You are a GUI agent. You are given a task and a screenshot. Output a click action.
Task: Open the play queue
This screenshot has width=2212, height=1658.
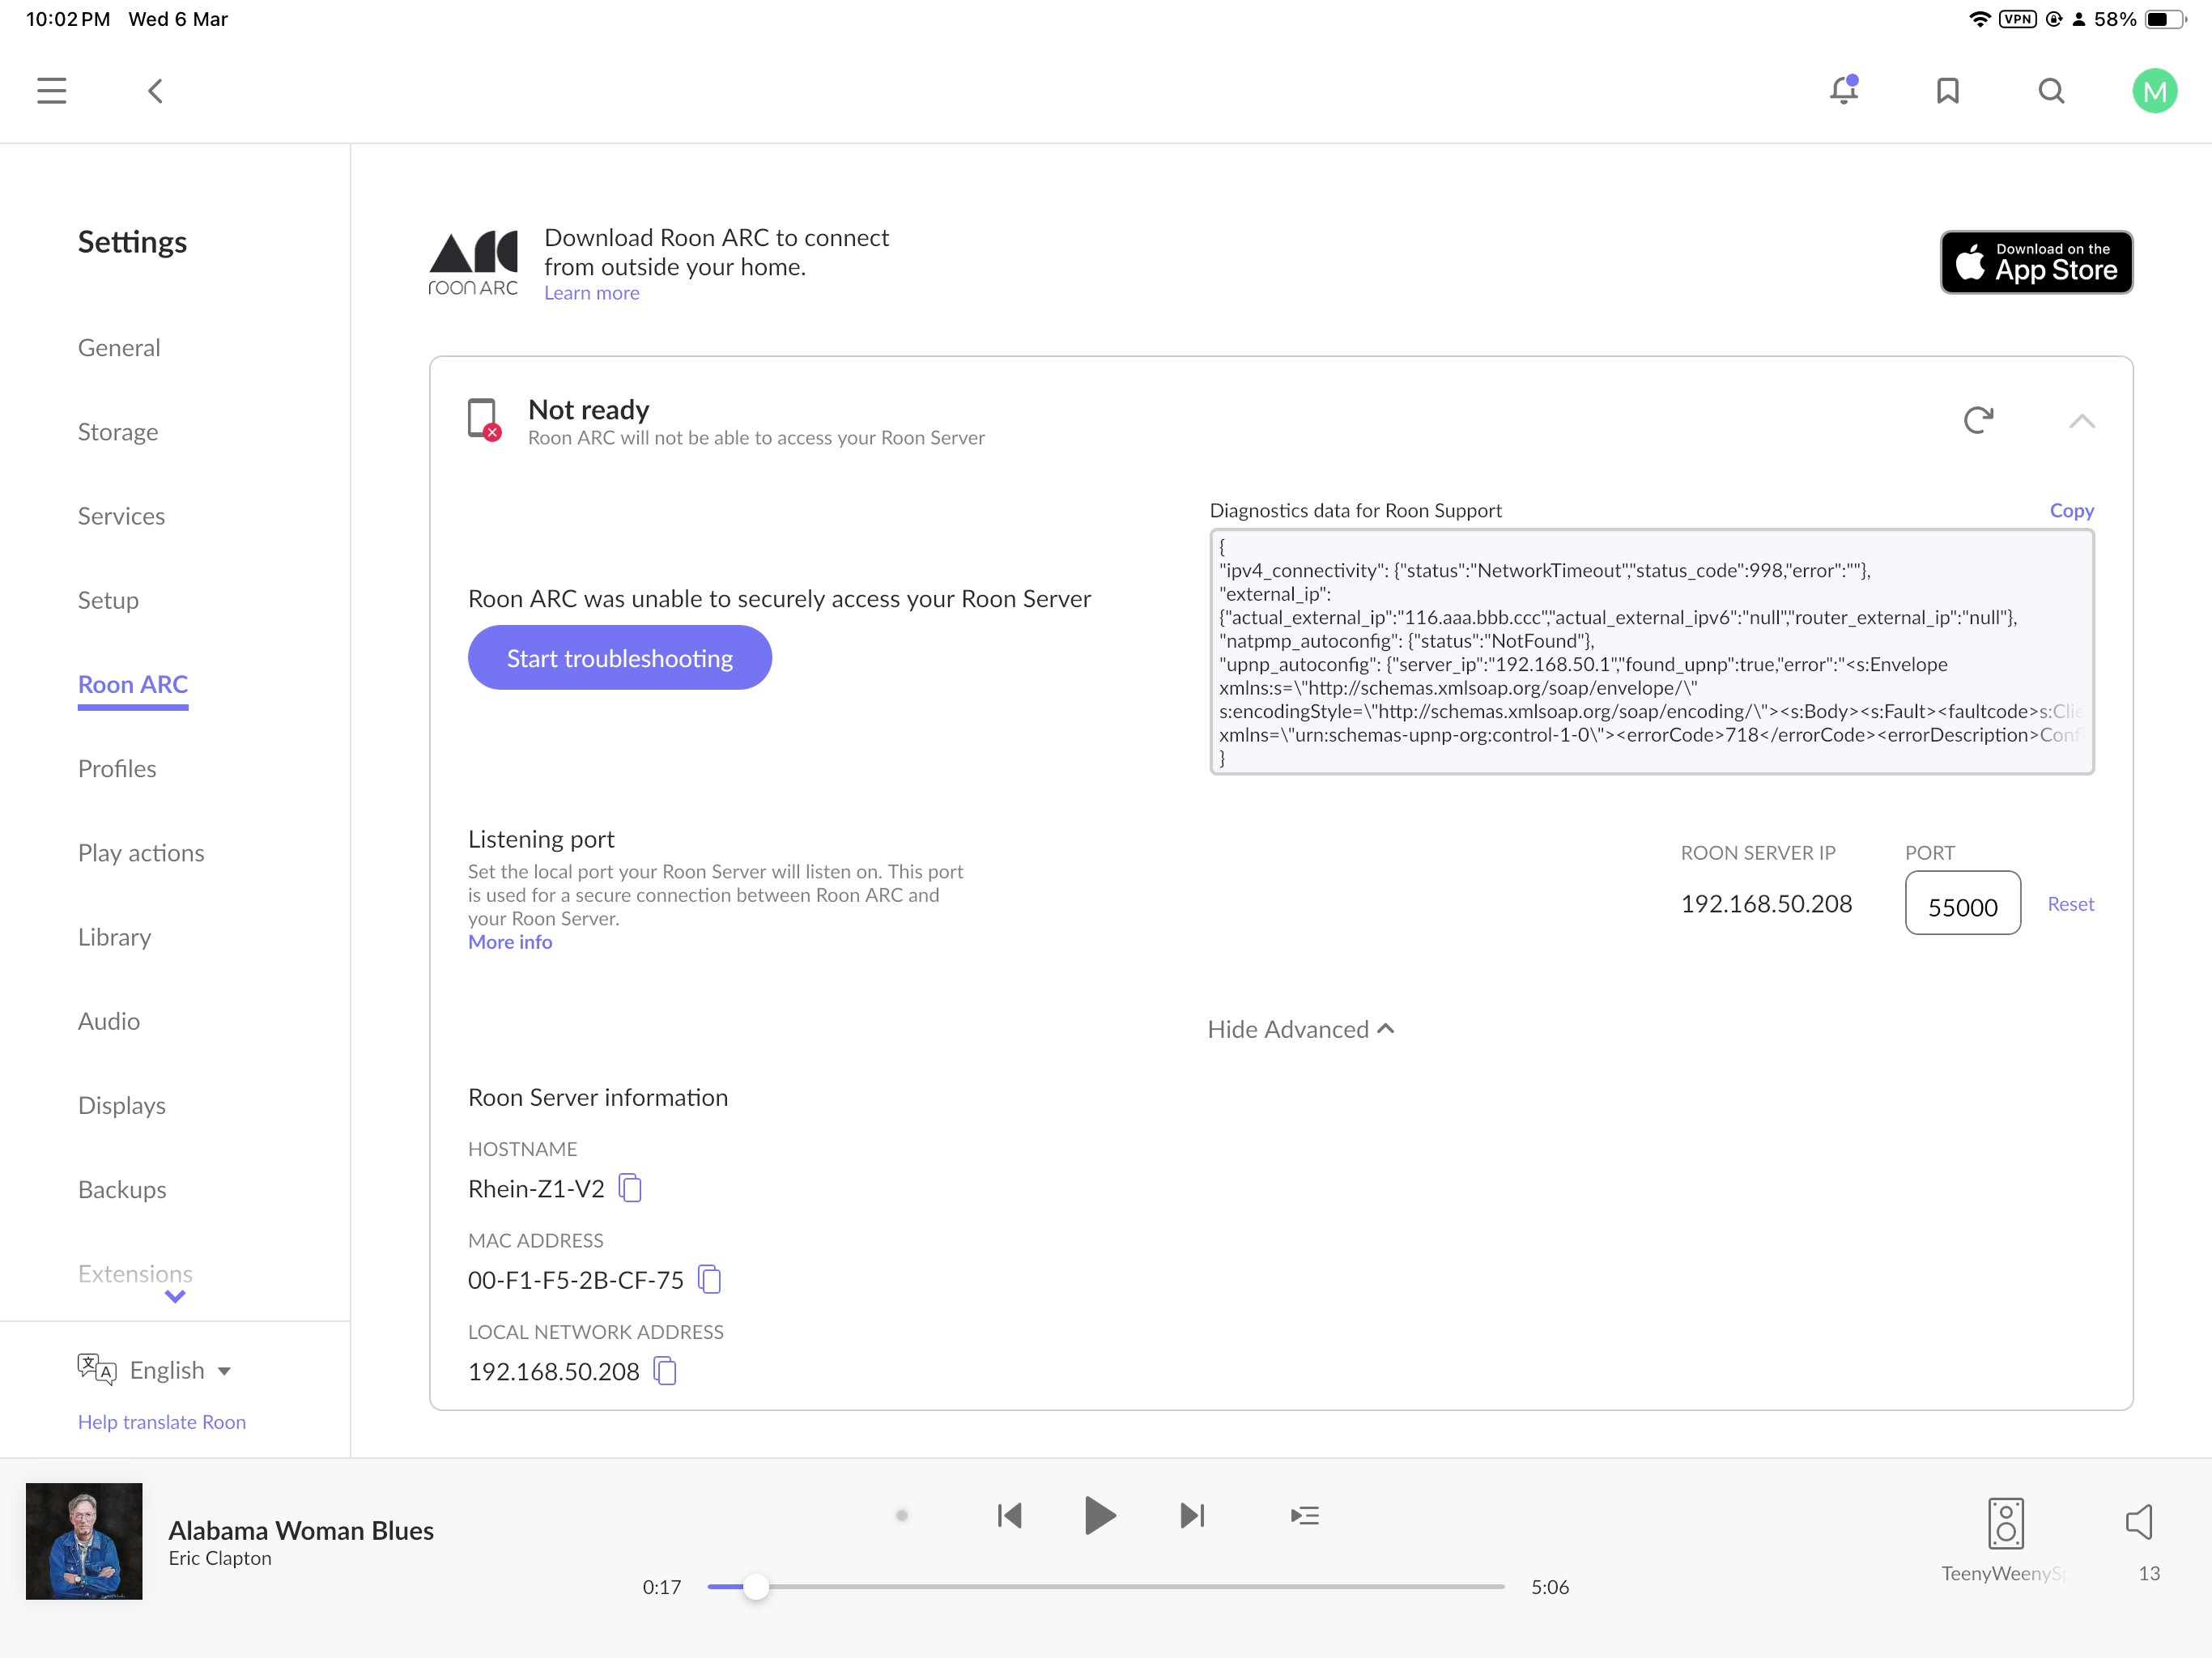click(1305, 1515)
